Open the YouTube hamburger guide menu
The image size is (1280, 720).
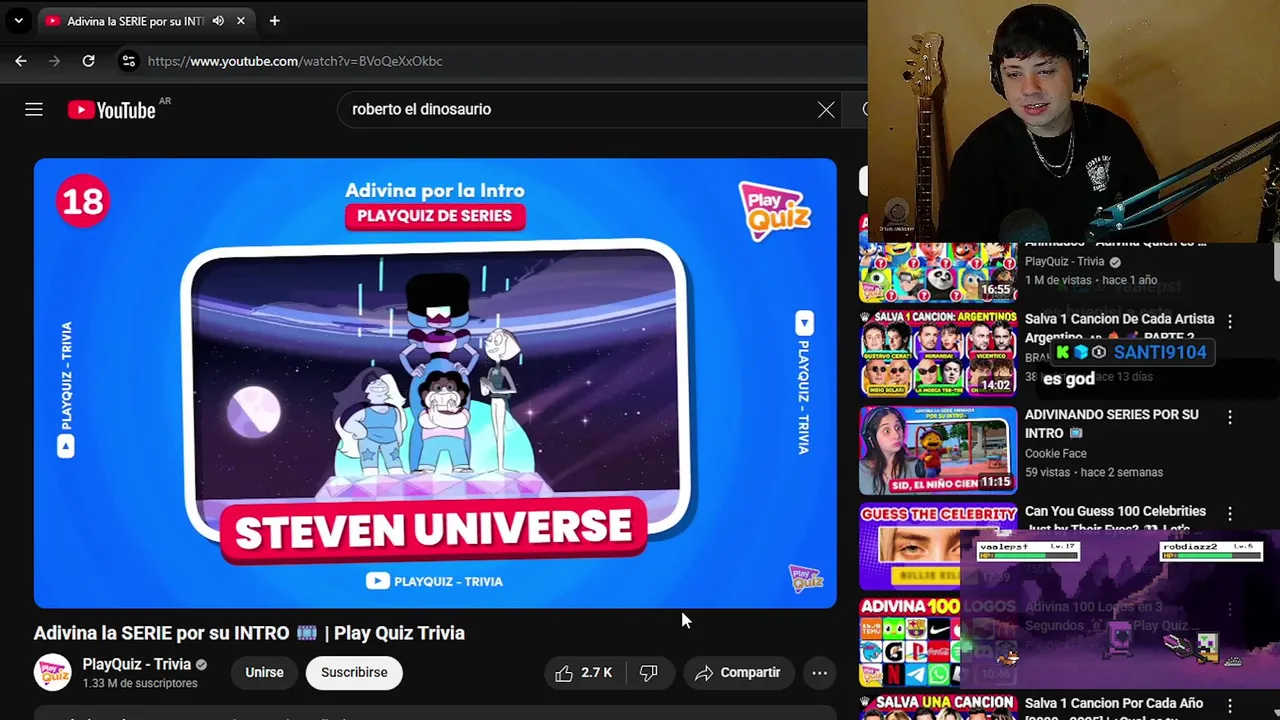(x=34, y=109)
